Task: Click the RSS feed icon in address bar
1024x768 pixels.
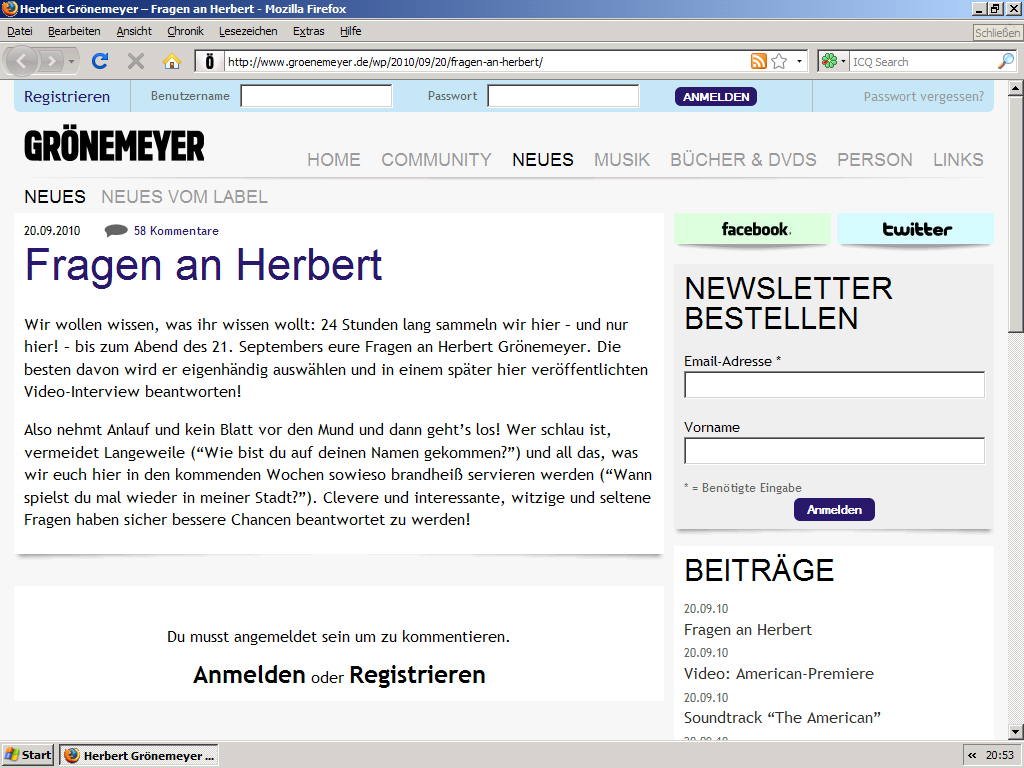Action: click(759, 61)
